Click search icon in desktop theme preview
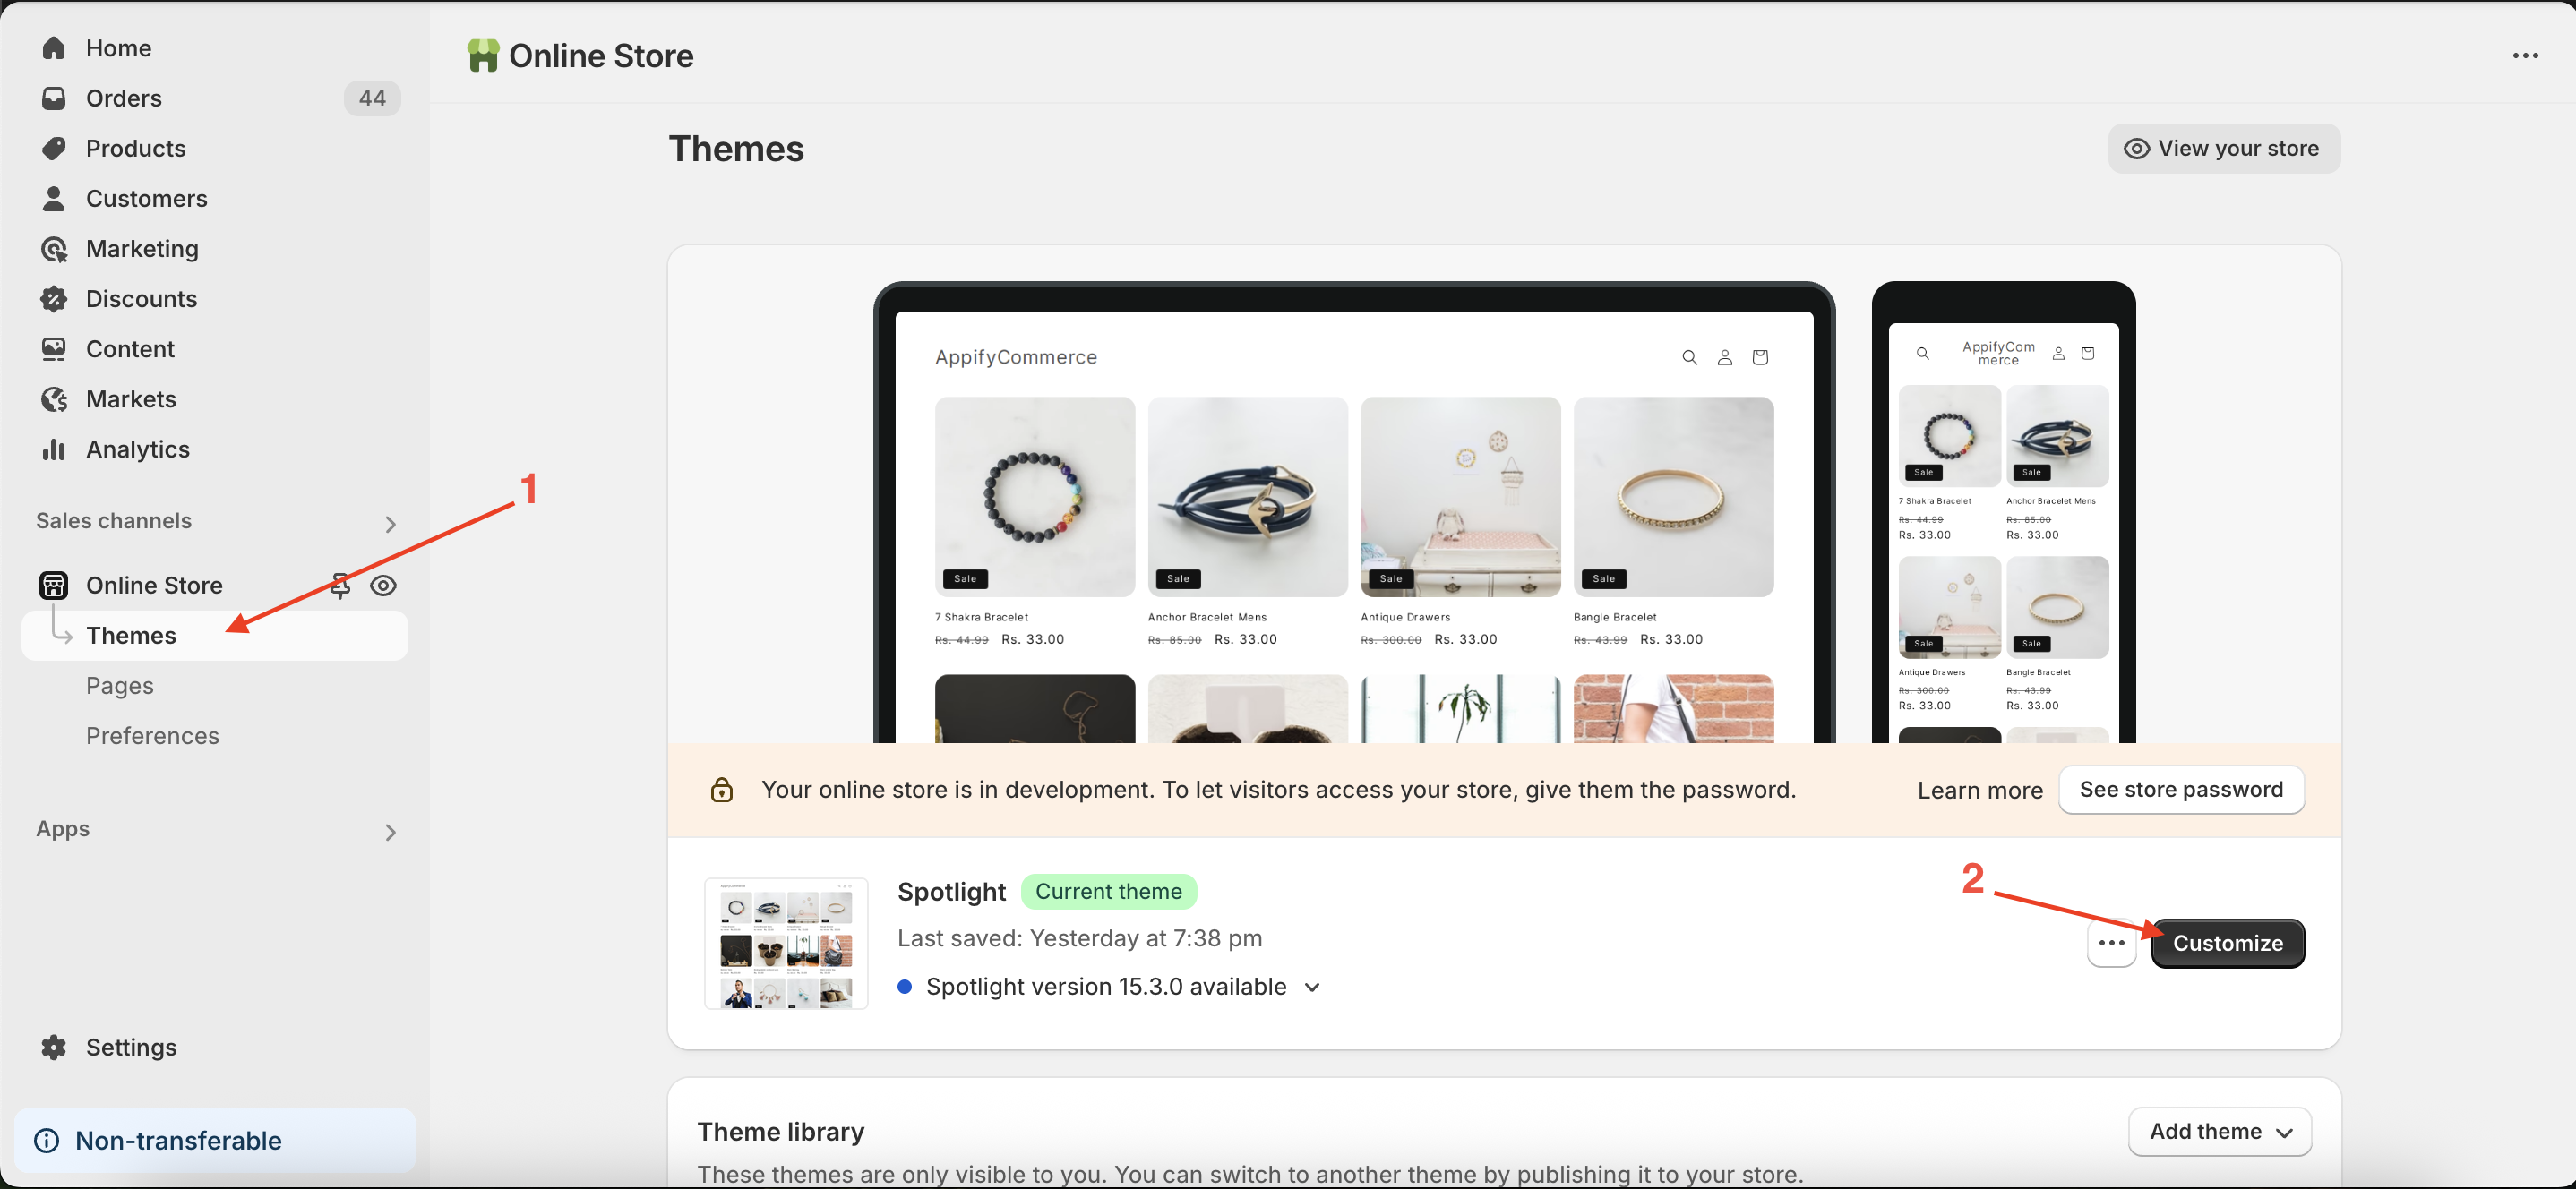 tap(1689, 357)
